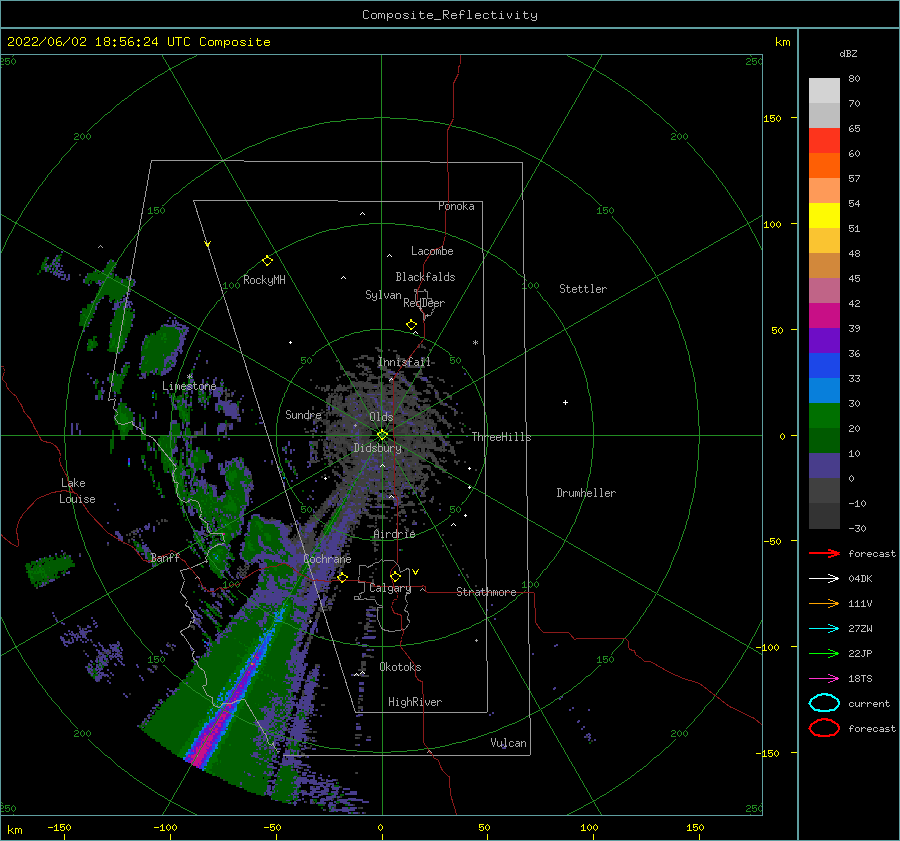
Task: Click the white plus marker south of Stettler
Action: pyautogui.click(x=565, y=402)
